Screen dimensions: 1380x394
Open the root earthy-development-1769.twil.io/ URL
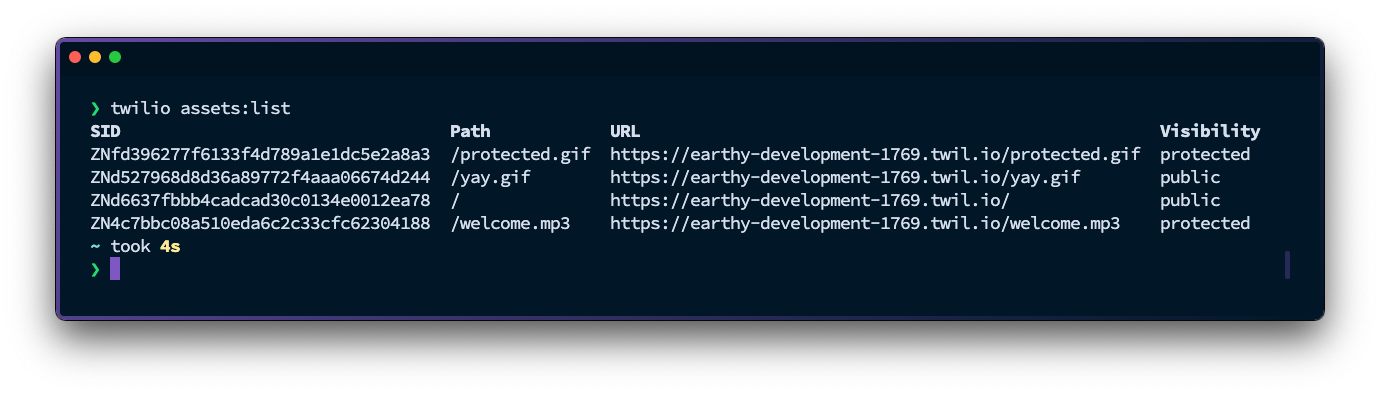click(810, 200)
